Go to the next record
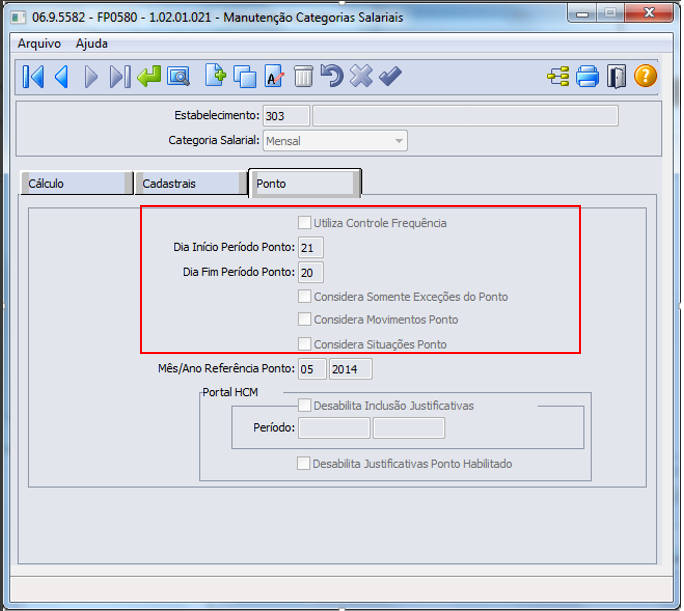The height and width of the screenshot is (611, 684). [91, 77]
